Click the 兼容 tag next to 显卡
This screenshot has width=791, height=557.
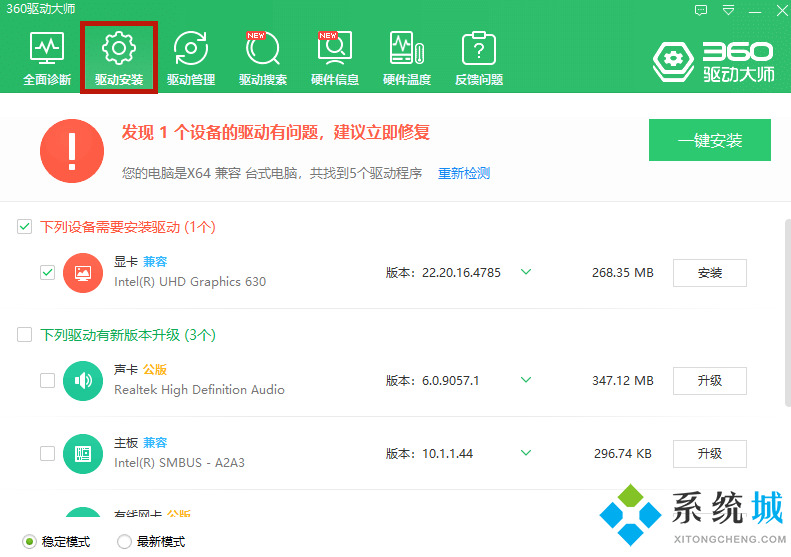pos(155,262)
